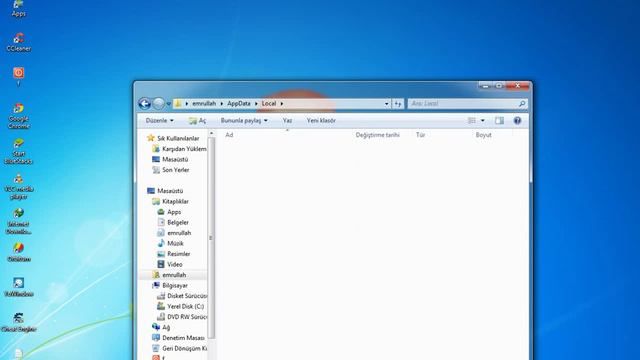The image size is (640, 360).
Task: Expand the arrow after AppData in address bar
Action: 256,104
